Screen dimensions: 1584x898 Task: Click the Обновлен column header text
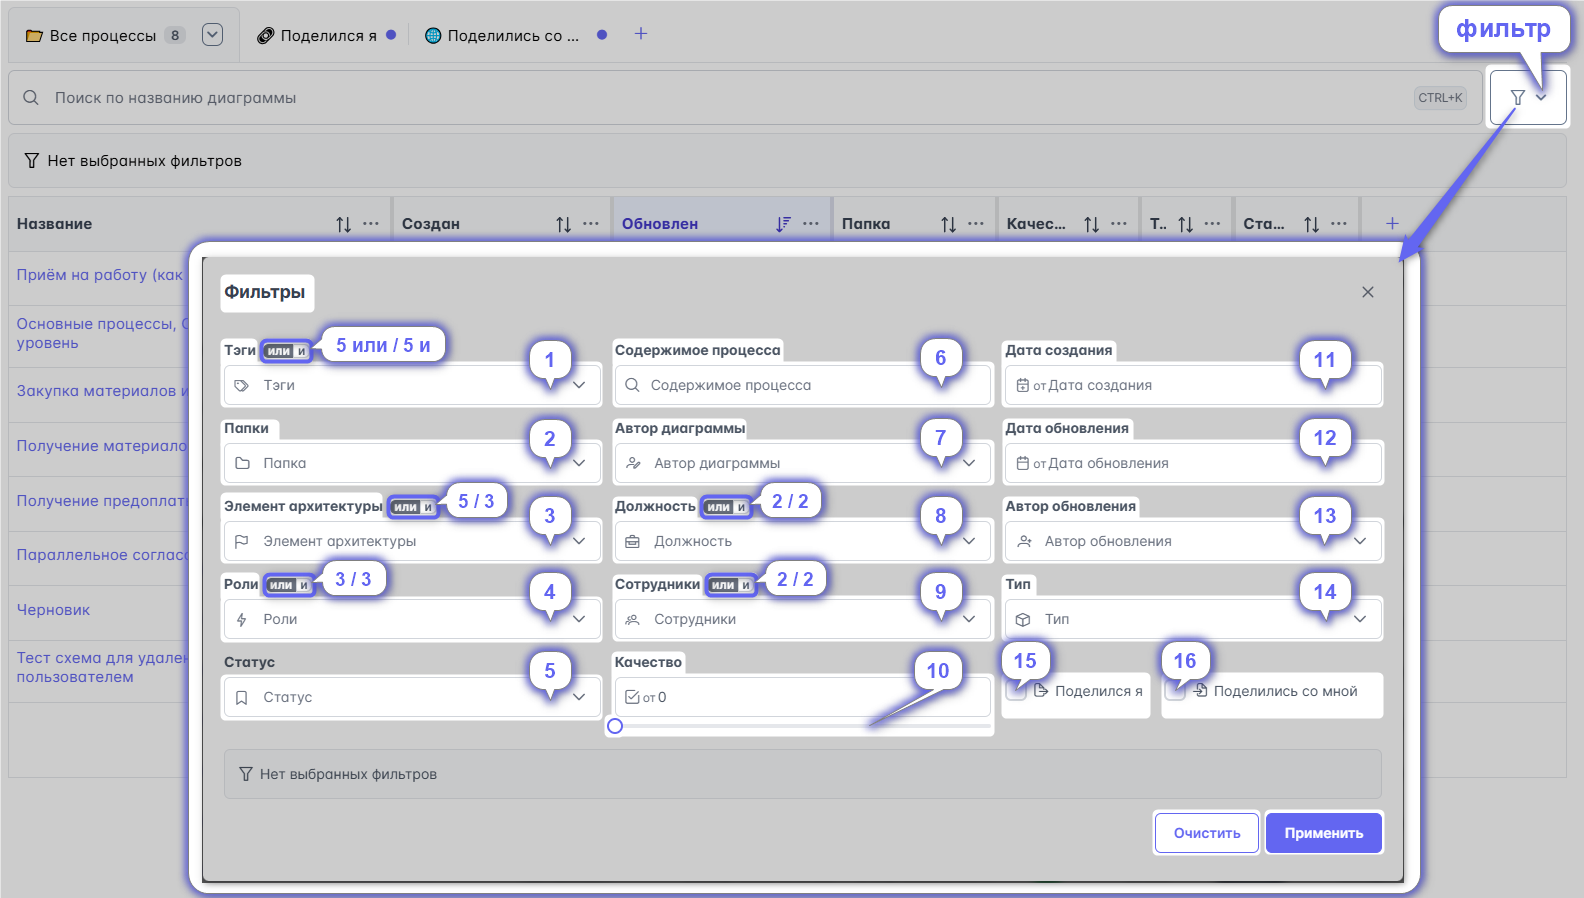pos(660,224)
